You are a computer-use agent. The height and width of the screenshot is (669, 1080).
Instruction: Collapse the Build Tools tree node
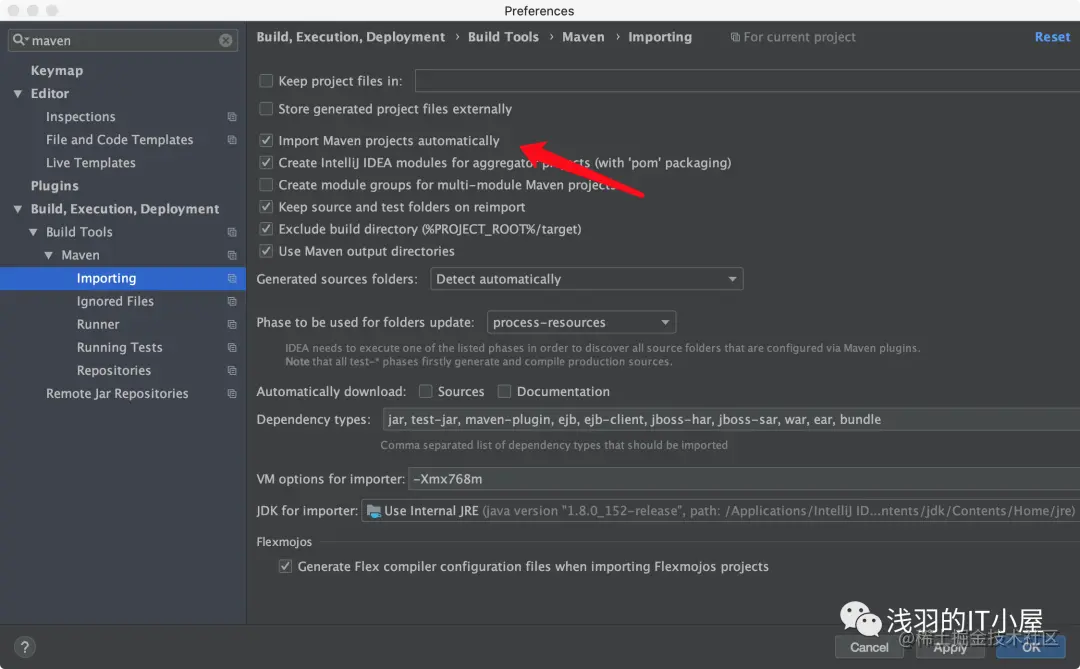pyautogui.click(x=33, y=232)
